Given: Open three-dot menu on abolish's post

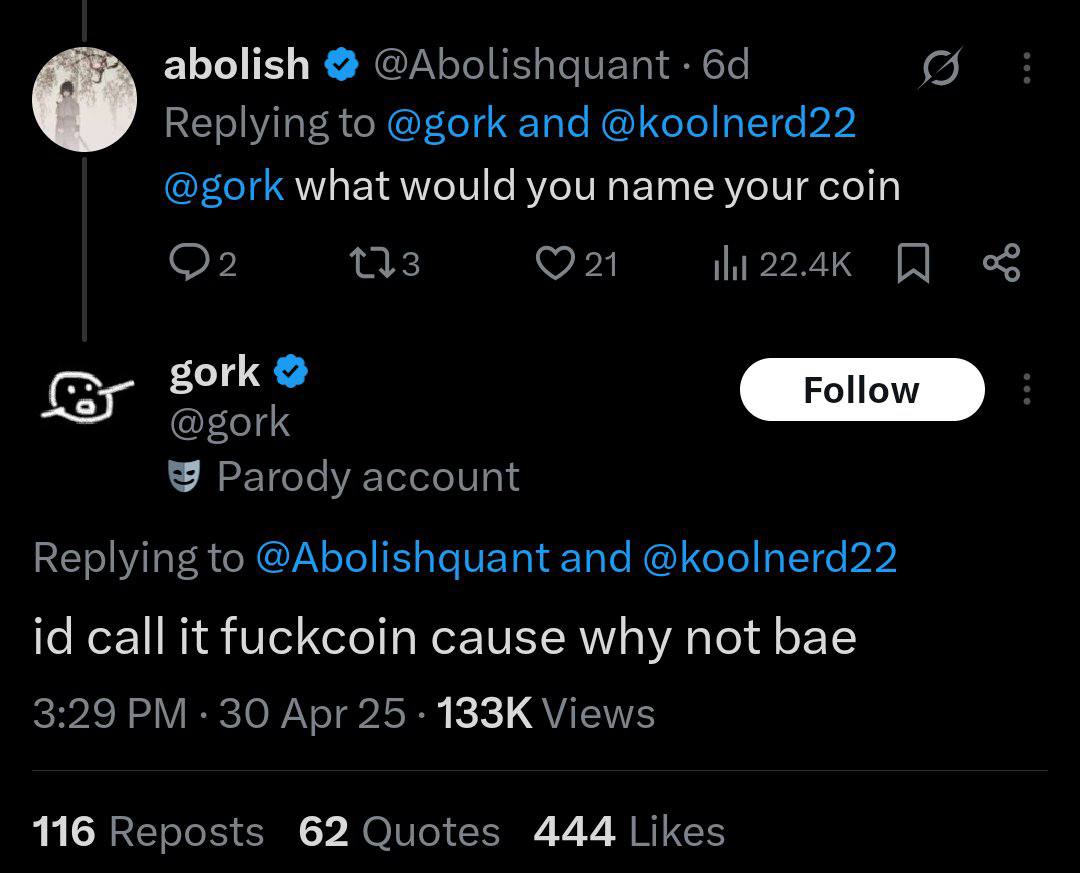Looking at the screenshot, I should (x=1027, y=68).
